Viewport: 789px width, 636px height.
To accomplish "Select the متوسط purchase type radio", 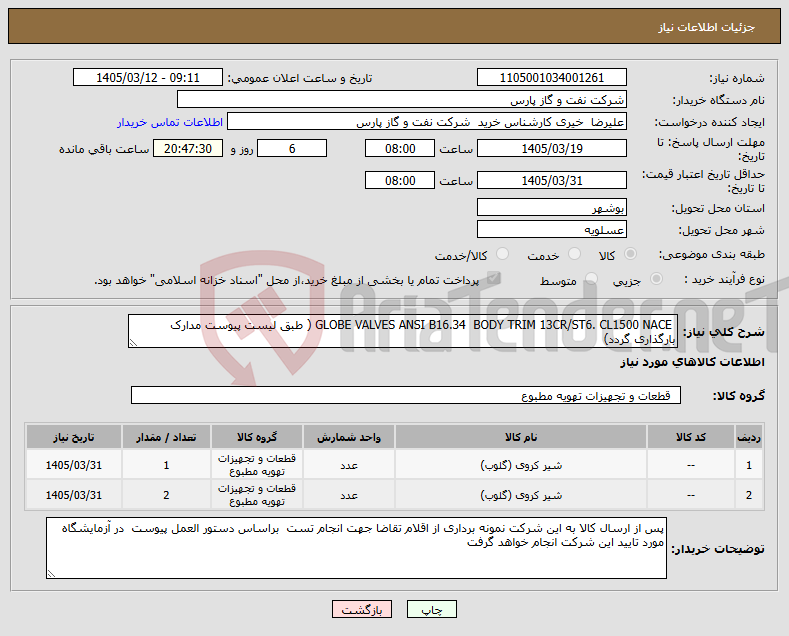I will coord(591,279).
